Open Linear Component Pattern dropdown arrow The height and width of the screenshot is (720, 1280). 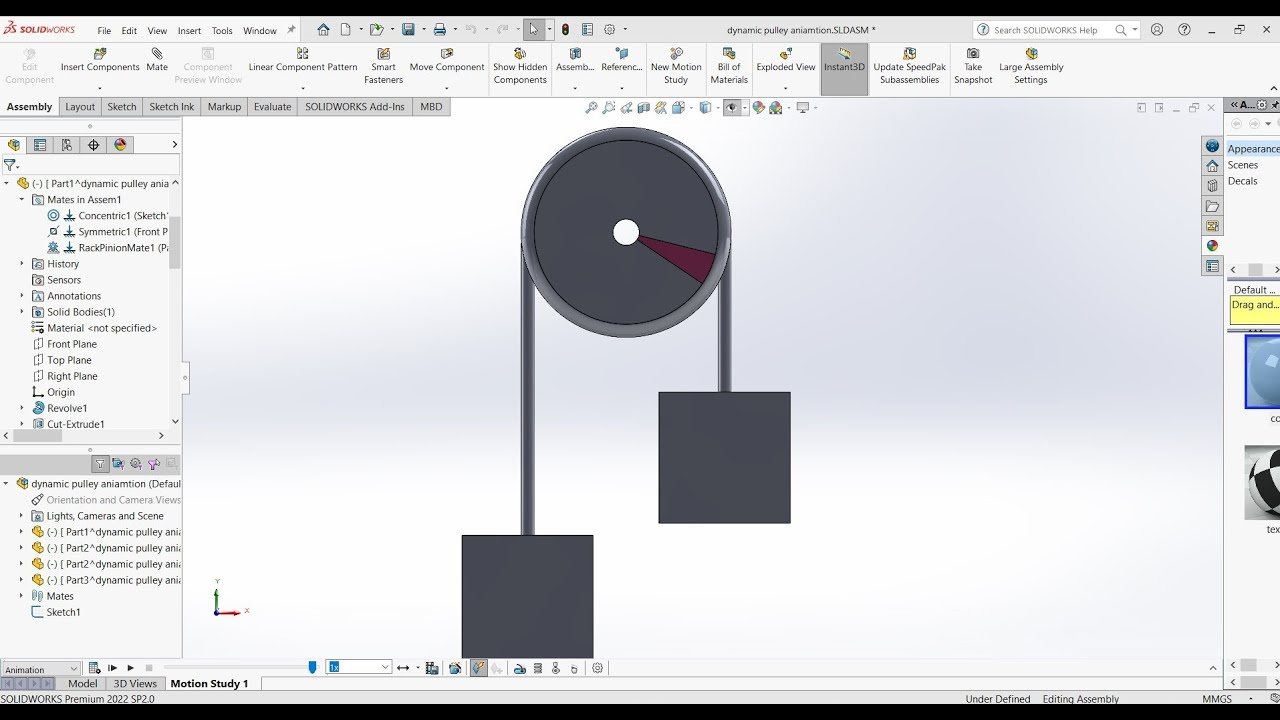pyautogui.click(x=303, y=87)
